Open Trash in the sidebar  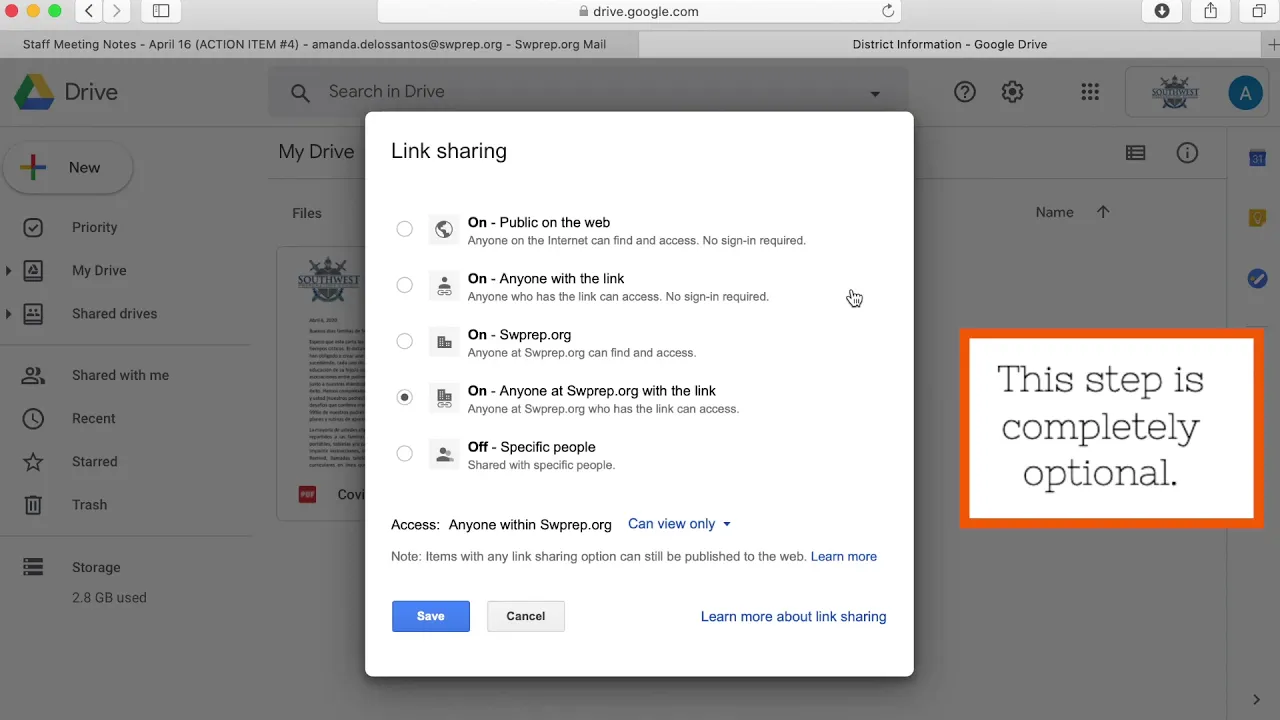89,505
